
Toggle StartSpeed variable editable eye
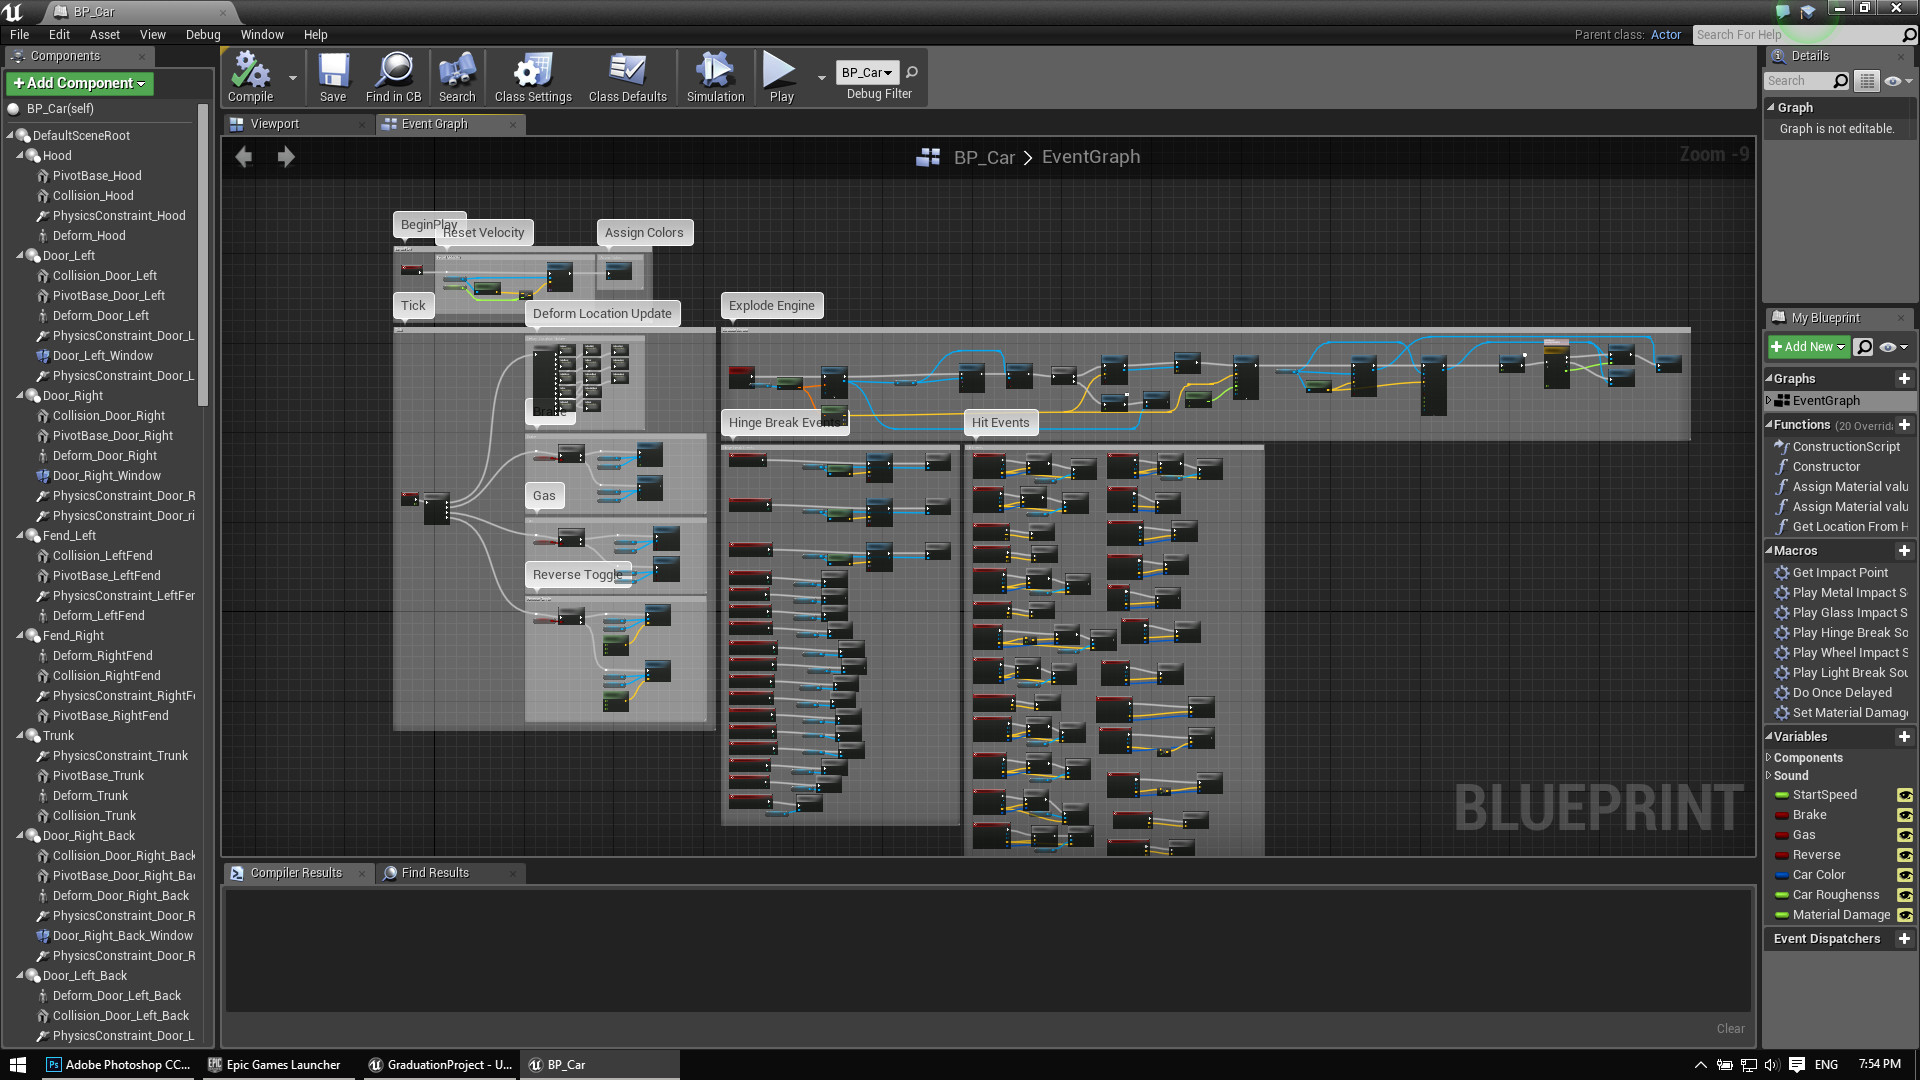1905,795
